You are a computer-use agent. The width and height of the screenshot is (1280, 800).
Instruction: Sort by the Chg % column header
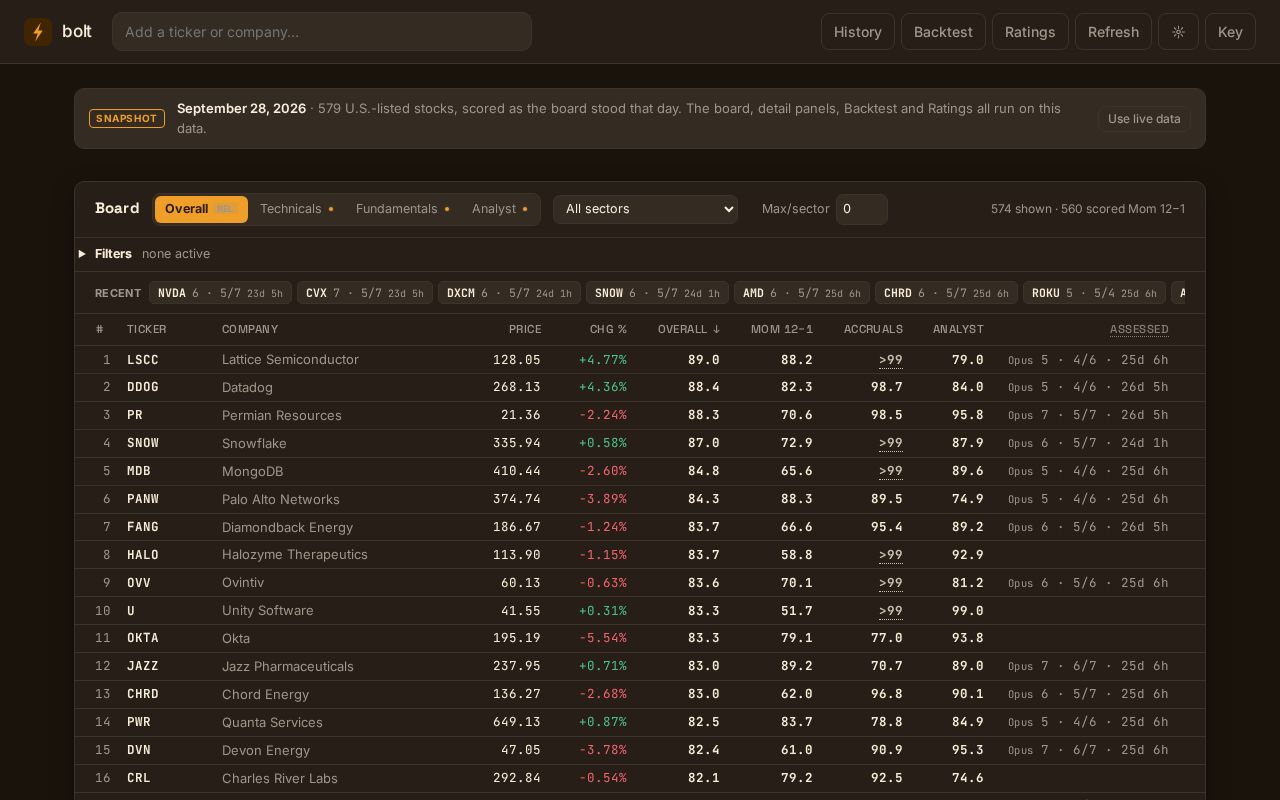[x=608, y=329]
